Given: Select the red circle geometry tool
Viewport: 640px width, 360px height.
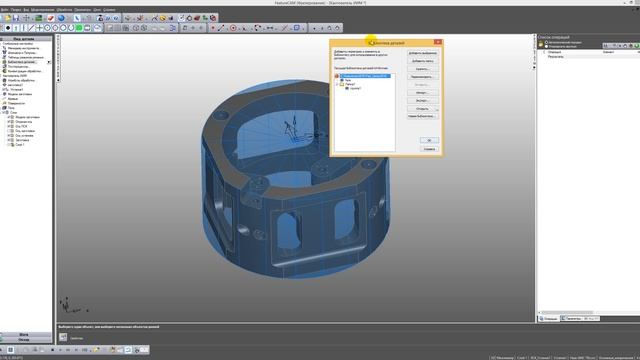Looking at the screenshot, I should pos(233,28).
